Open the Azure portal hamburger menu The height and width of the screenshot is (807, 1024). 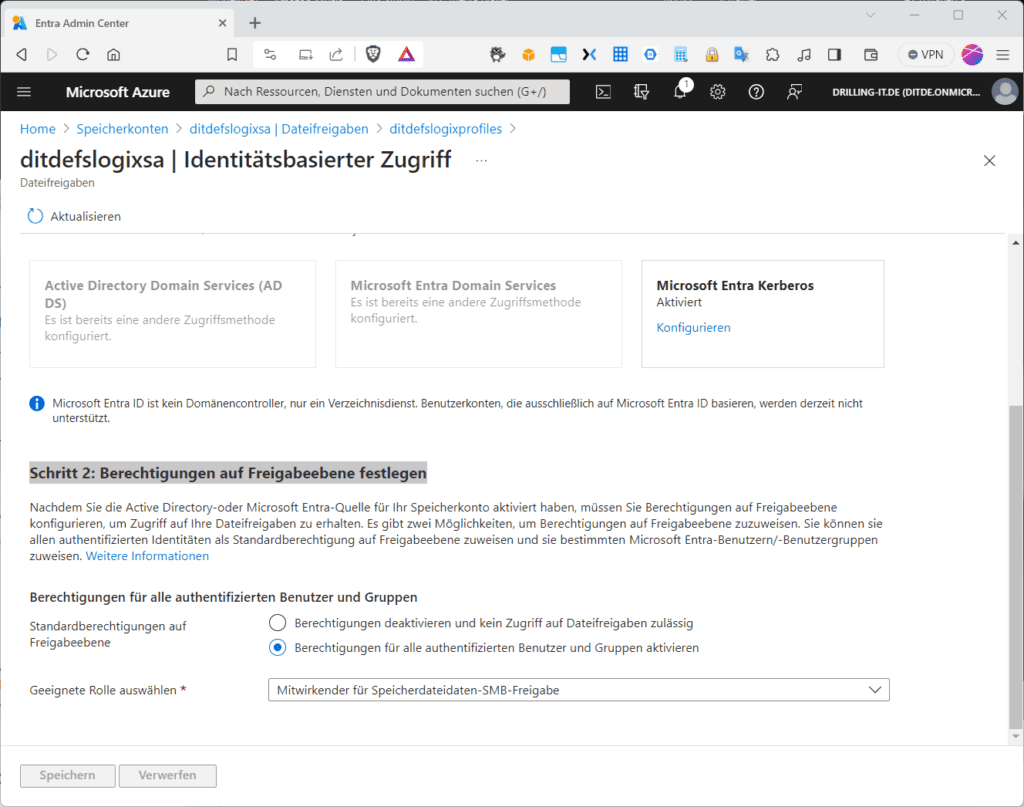[x=24, y=92]
